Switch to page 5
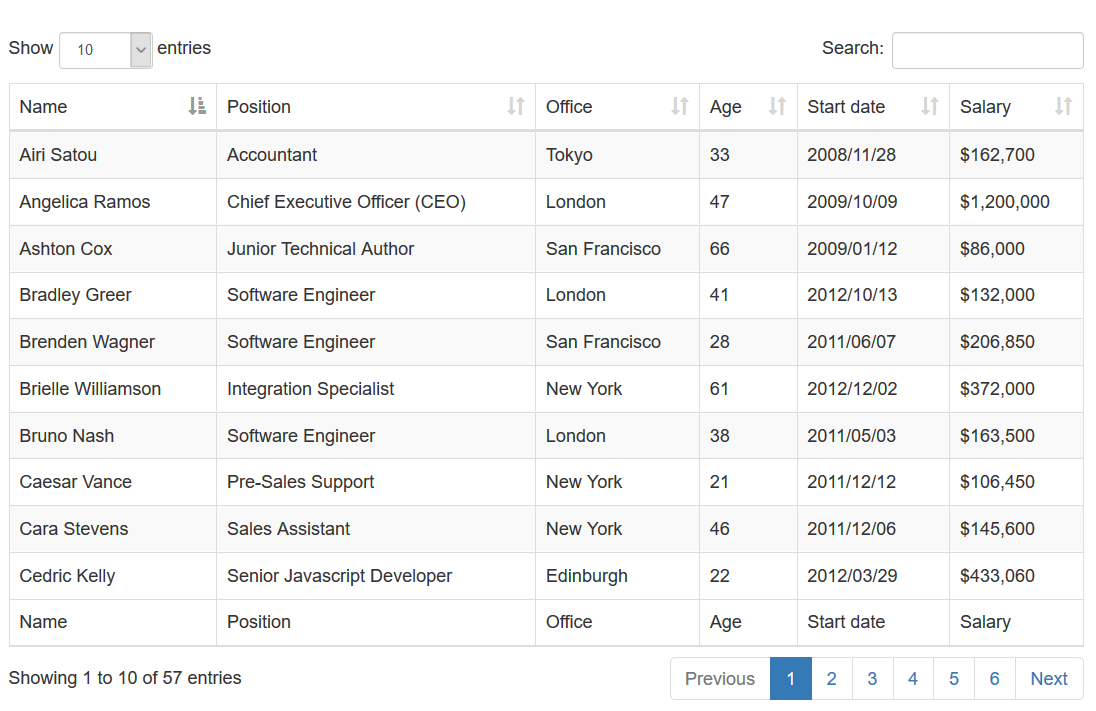 [x=954, y=678]
